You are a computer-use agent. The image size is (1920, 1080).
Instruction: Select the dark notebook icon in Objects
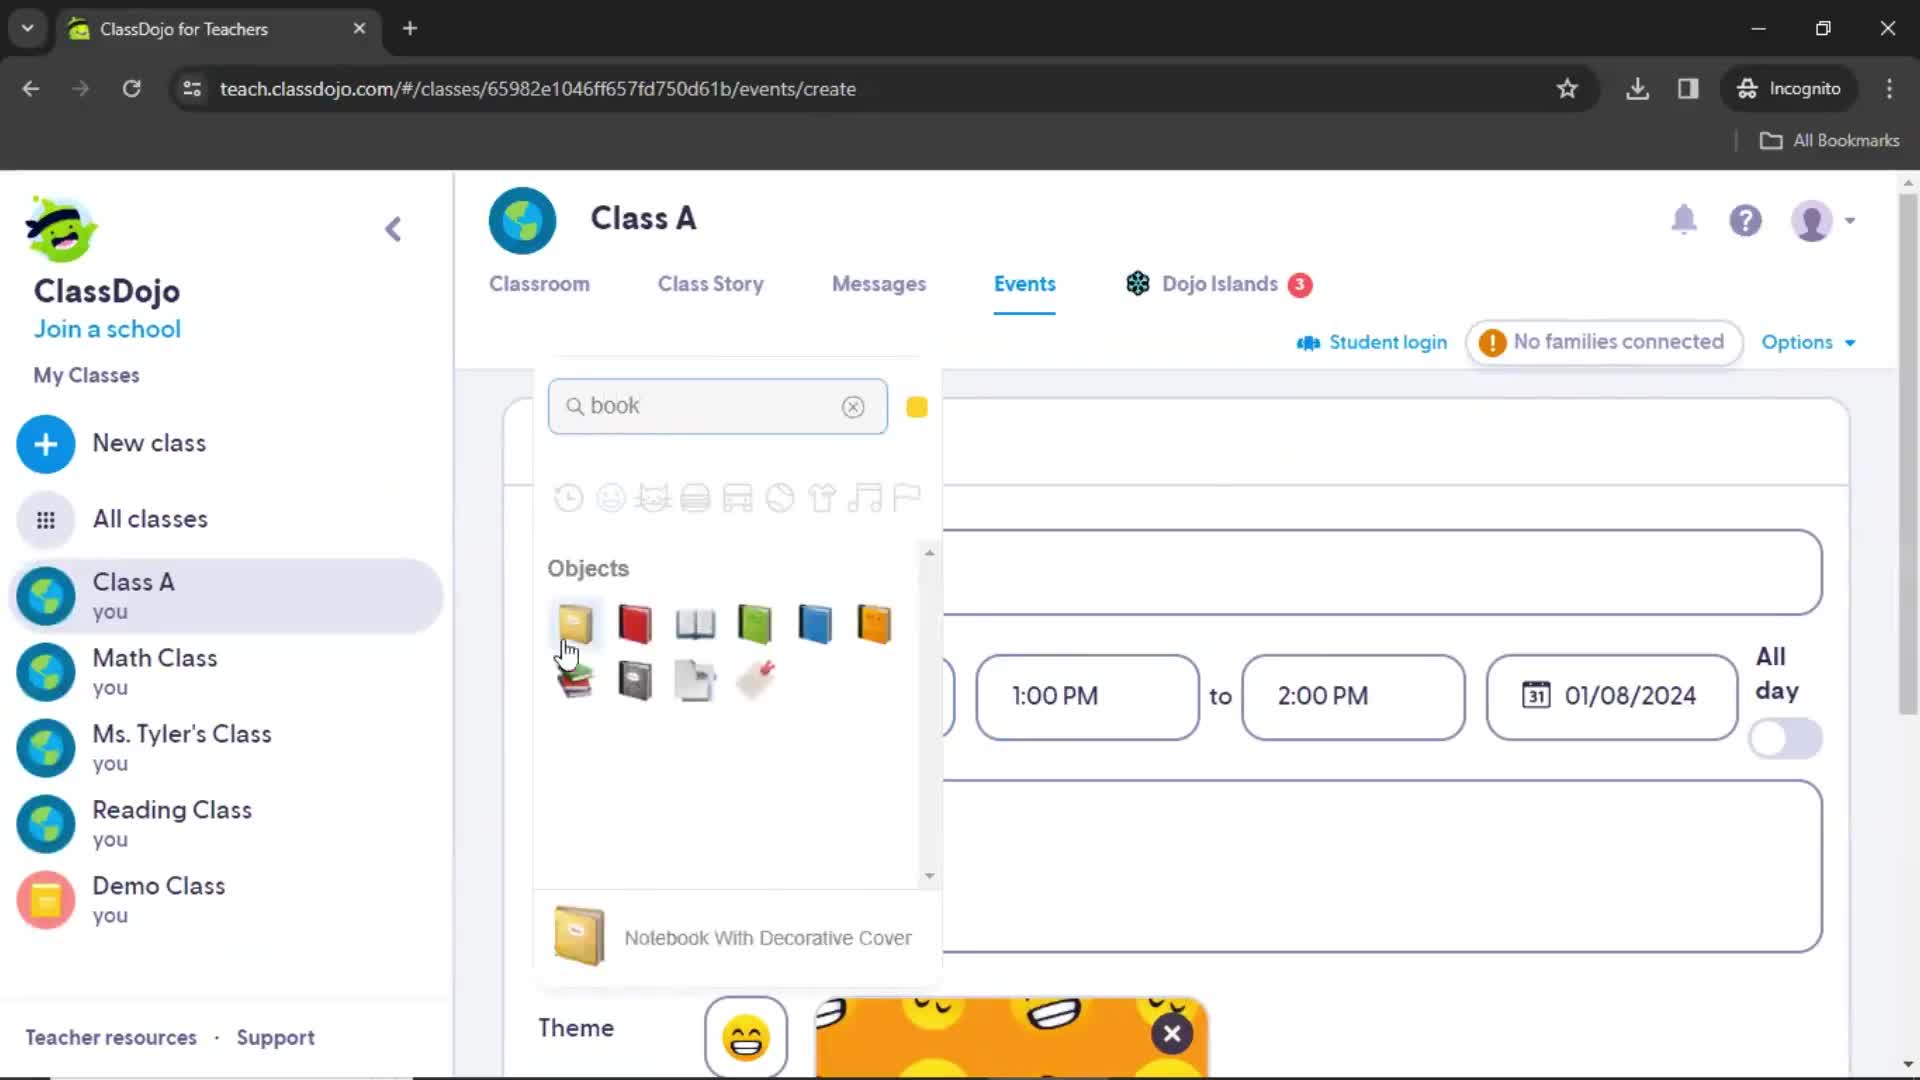tap(634, 680)
